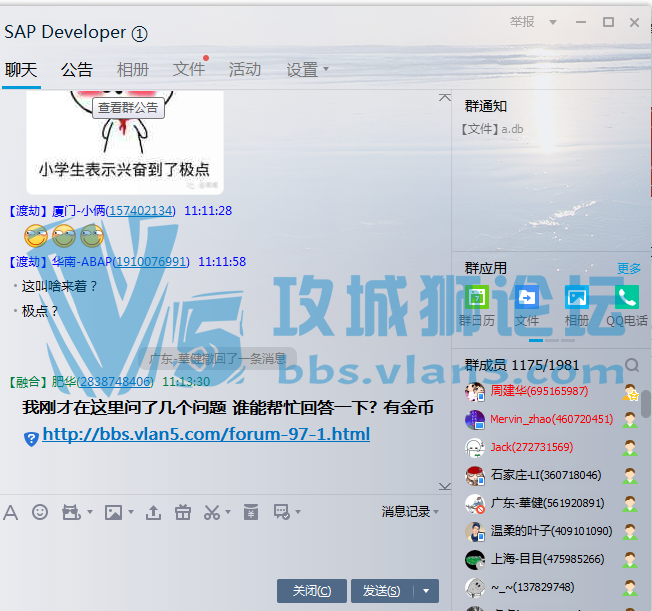
Task: Click Mervin_zhao's avatar in member list
Action: (x=475, y=420)
